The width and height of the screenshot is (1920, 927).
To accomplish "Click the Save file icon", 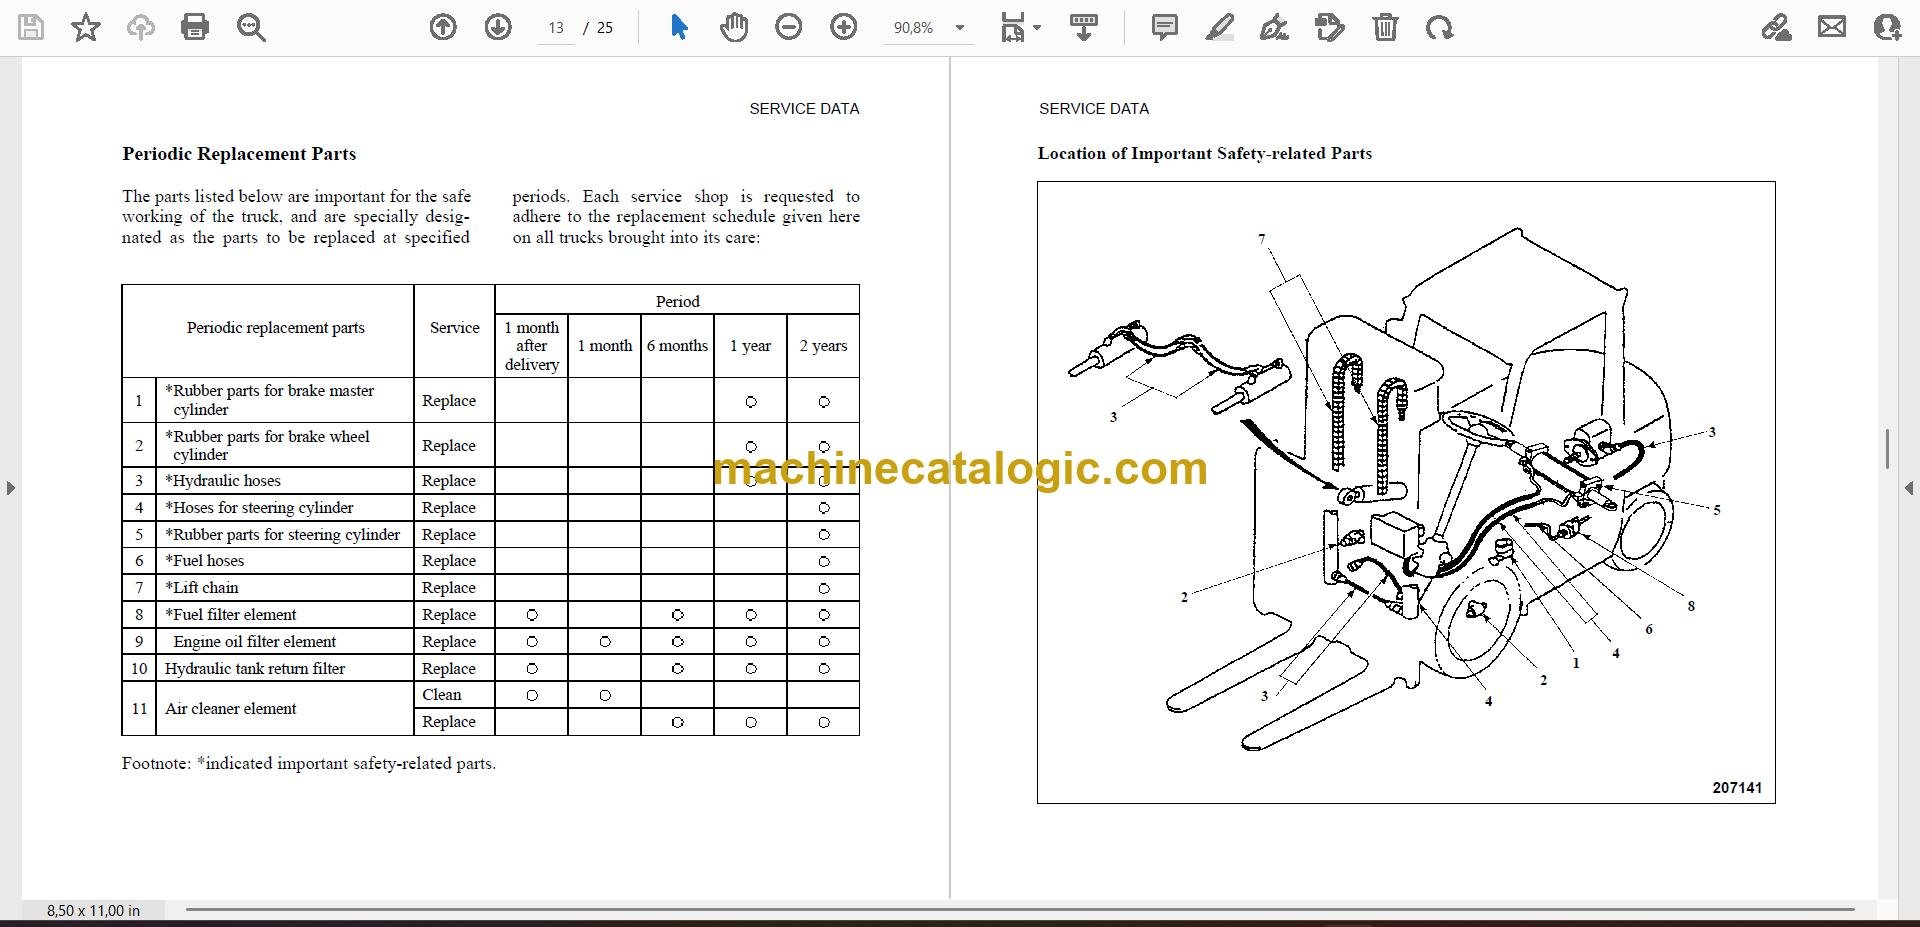I will (31, 27).
